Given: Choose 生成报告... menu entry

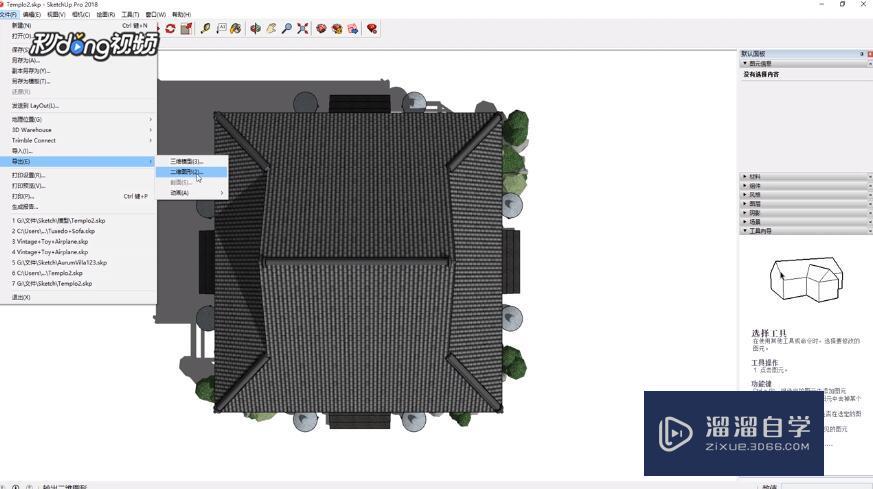Looking at the screenshot, I should (79, 207).
